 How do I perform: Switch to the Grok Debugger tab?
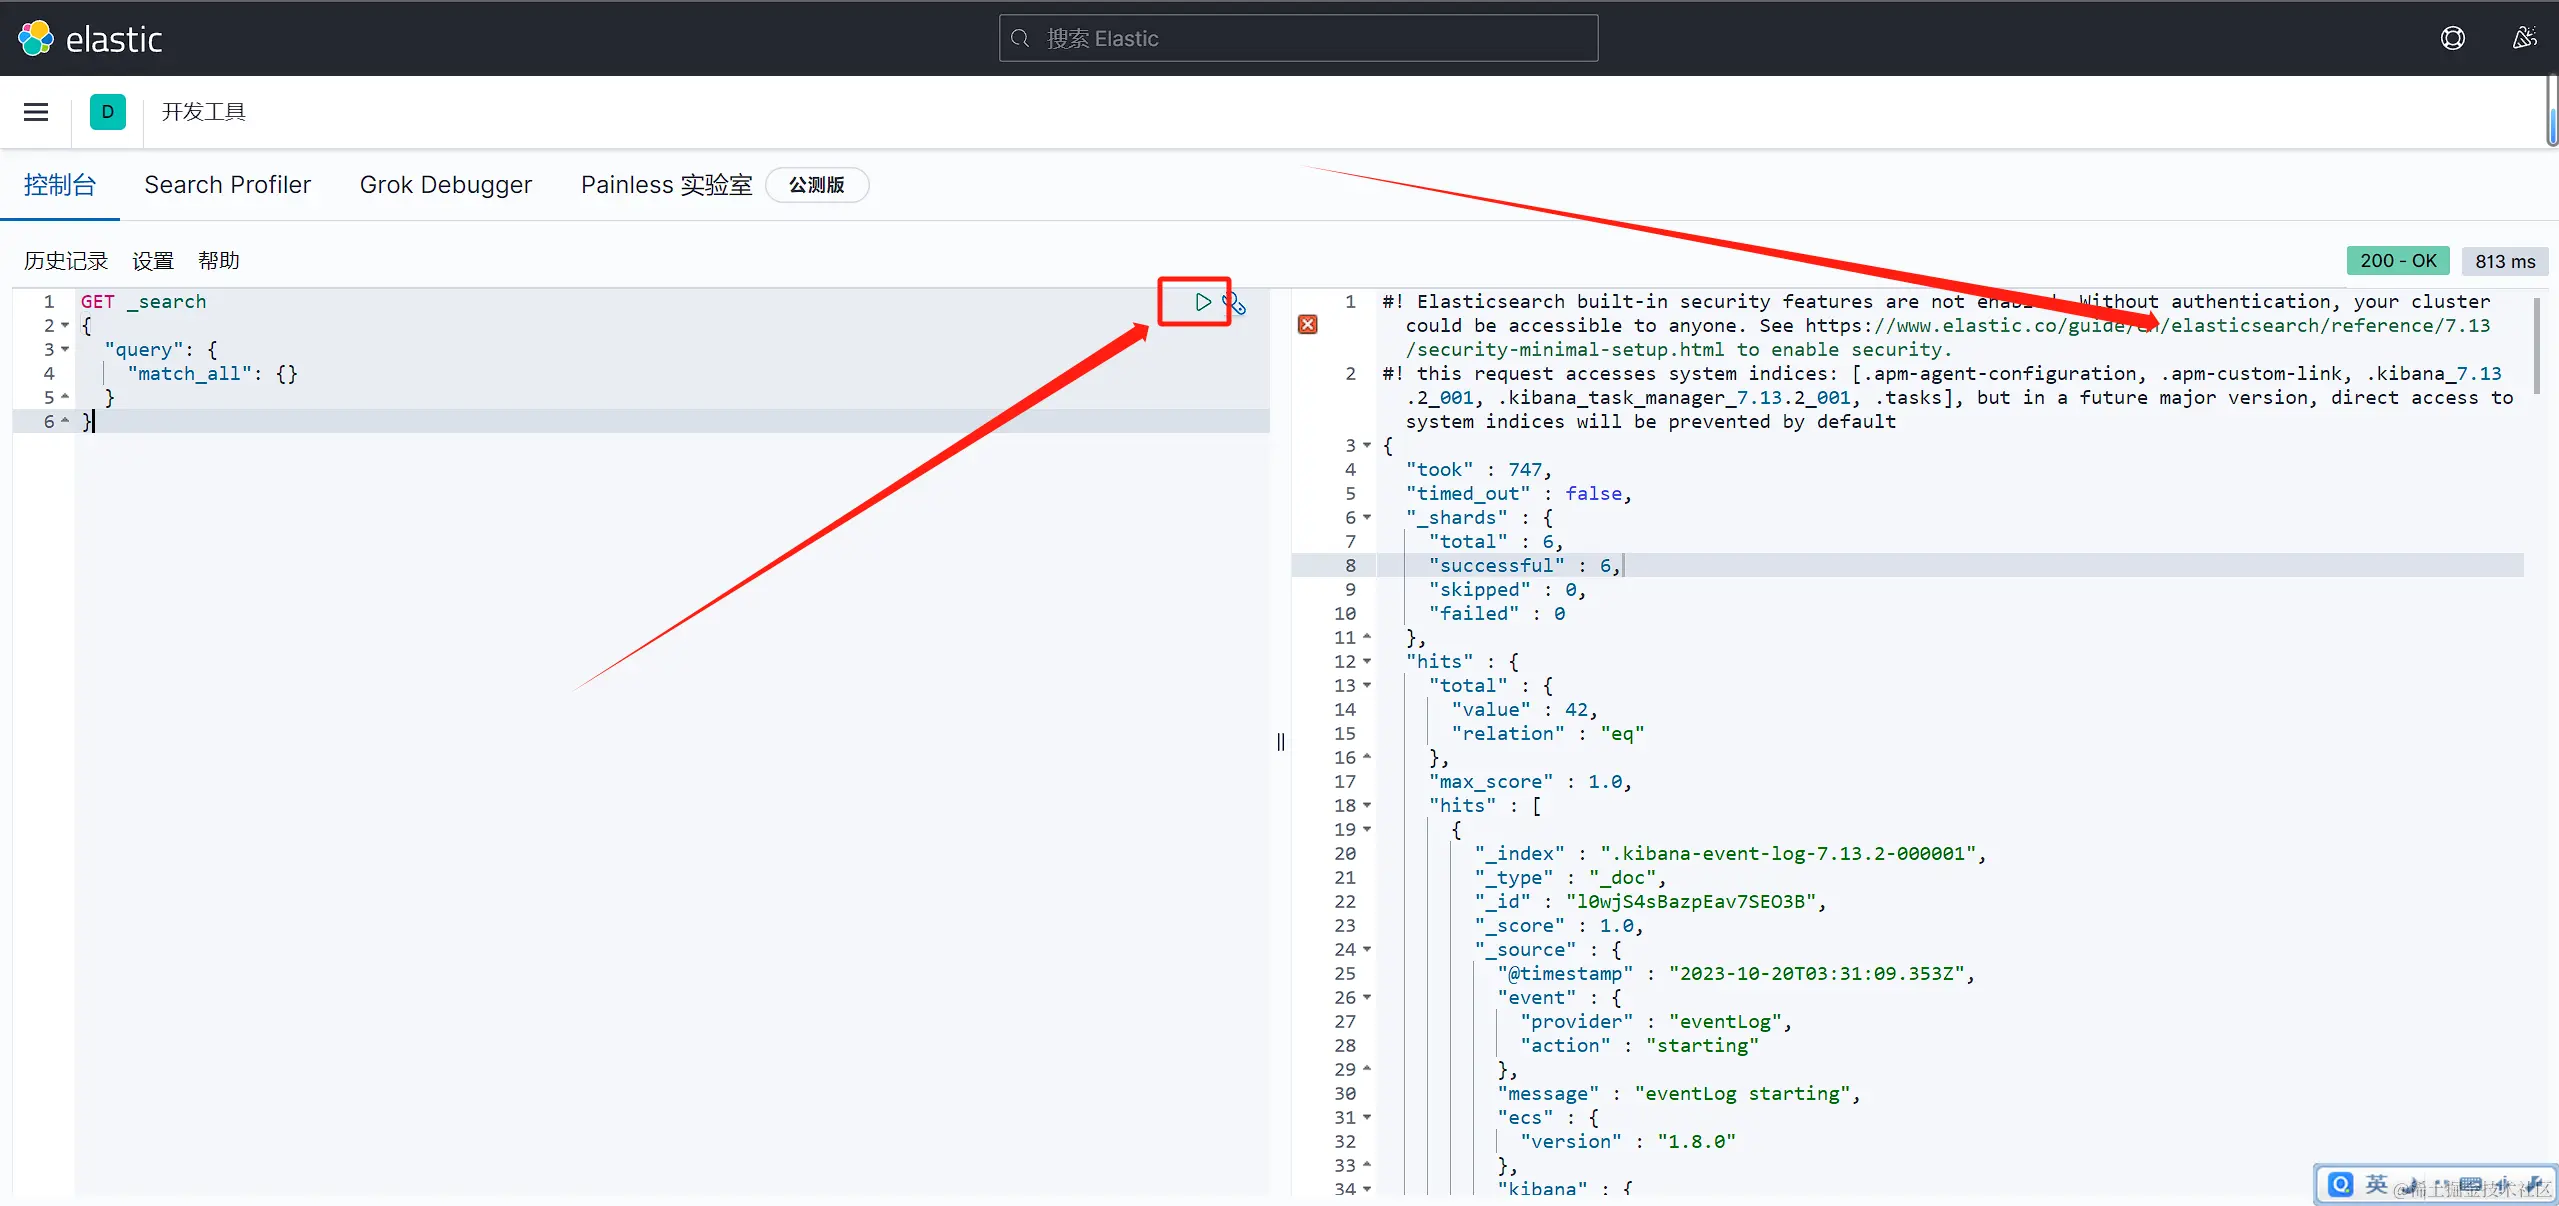pyautogui.click(x=445, y=185)
